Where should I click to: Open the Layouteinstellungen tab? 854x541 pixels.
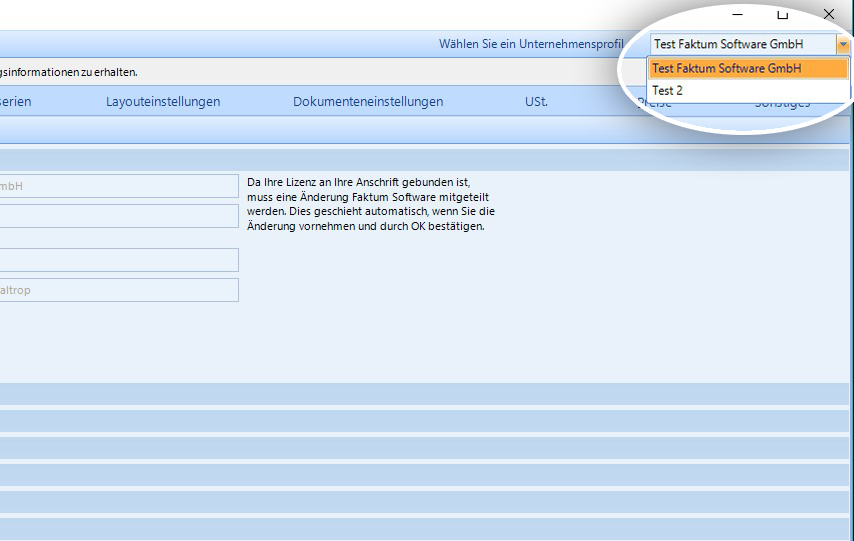coord(163,101)
